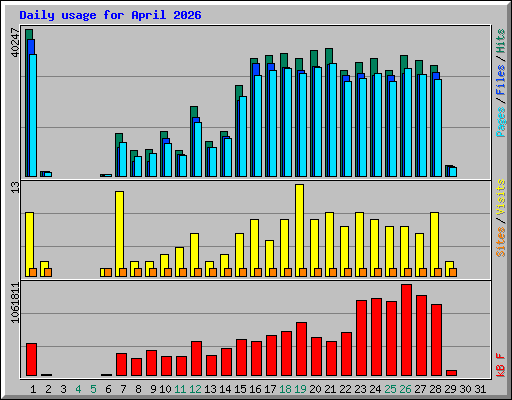Click day label 21 on the x-axis
Screen dimensions: 512x400
pos(330,389)
